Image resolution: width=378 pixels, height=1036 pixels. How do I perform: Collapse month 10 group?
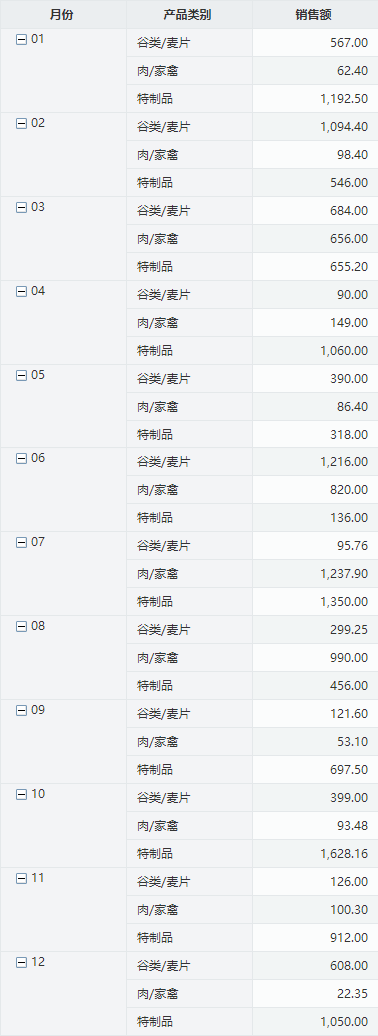pos(21,794)
